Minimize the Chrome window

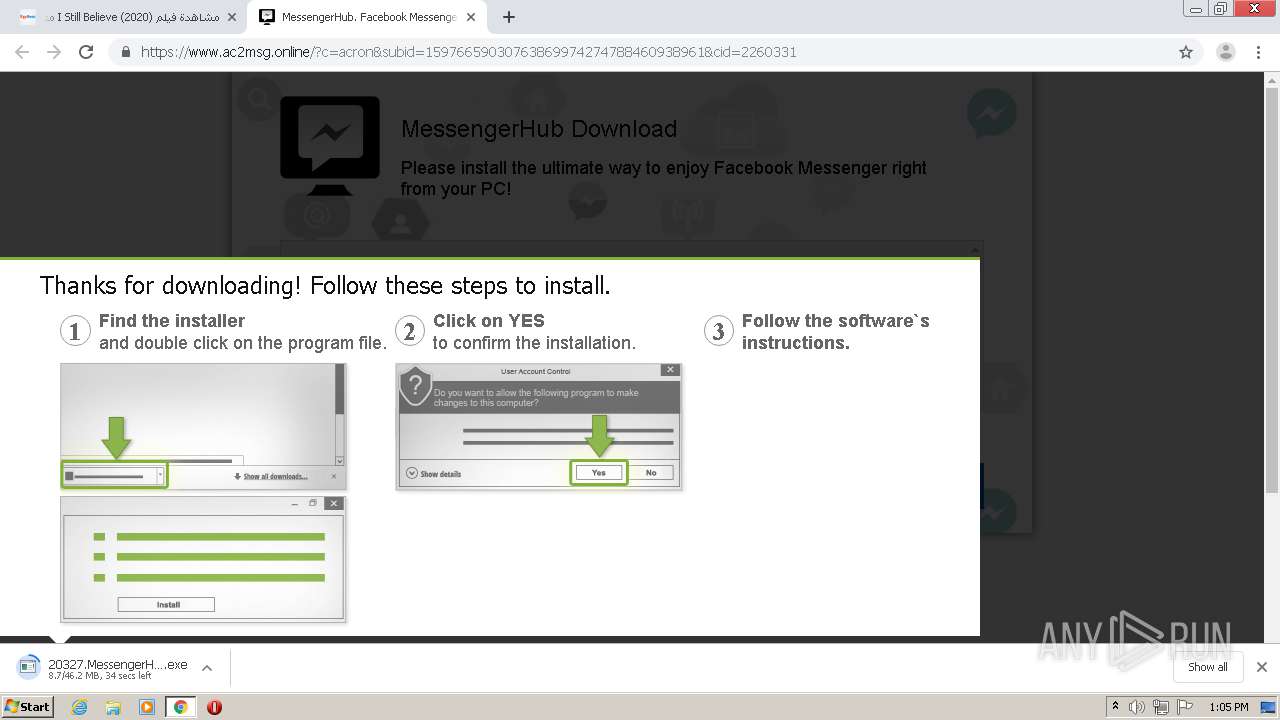1196,9
